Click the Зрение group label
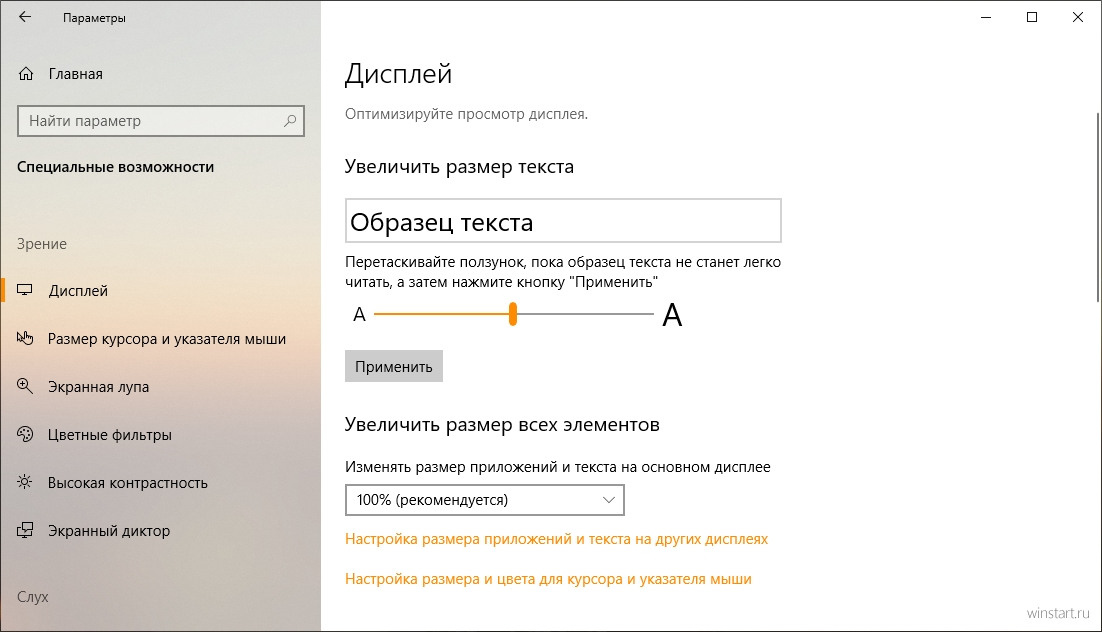The width and height of the screenshot is (1102, 632). point(41,244)
